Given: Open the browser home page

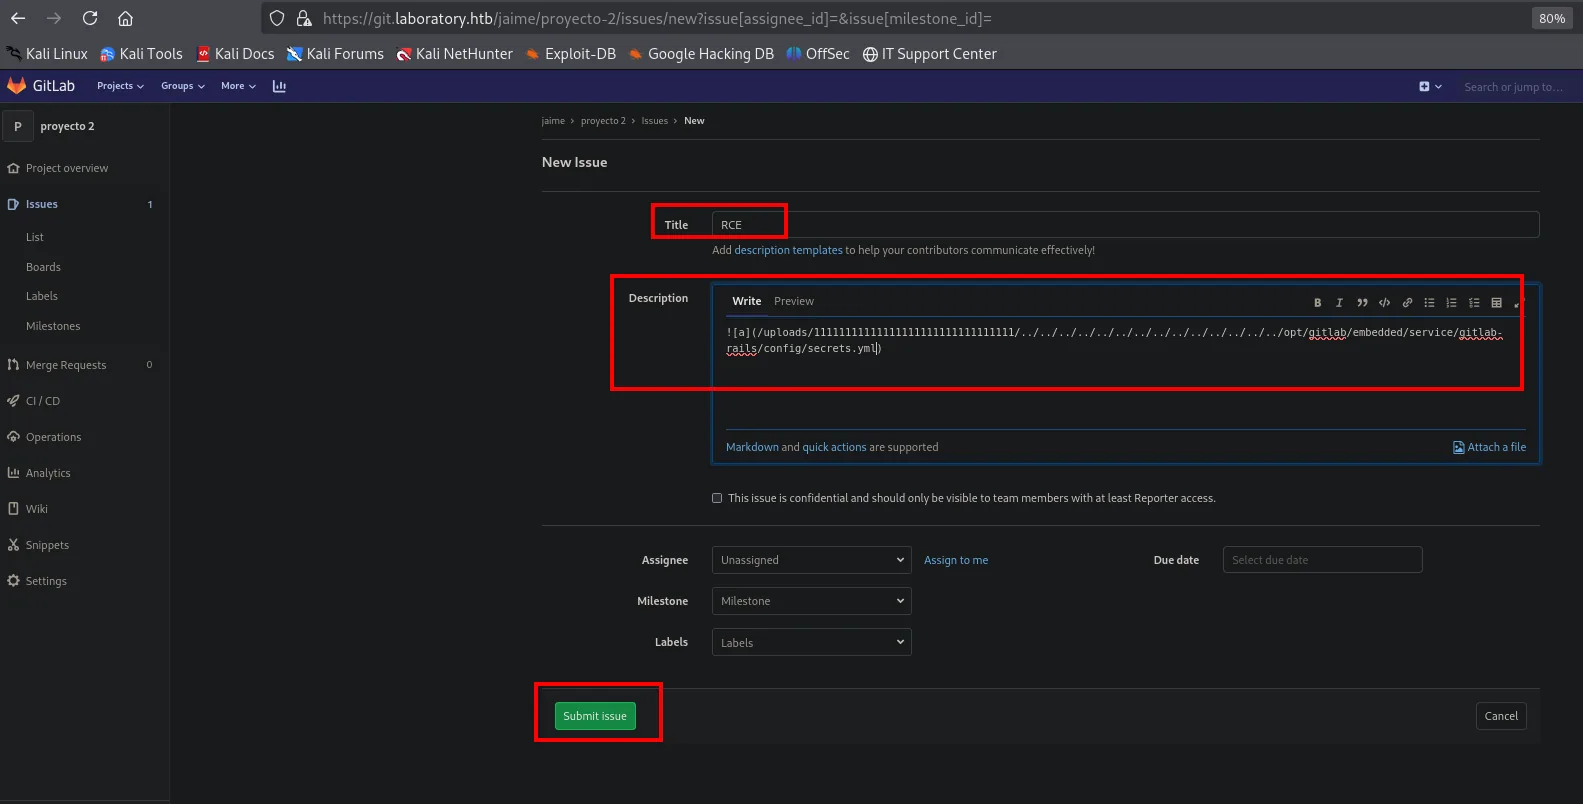Looking at the screenshot, I should click(x=125, y=18).
